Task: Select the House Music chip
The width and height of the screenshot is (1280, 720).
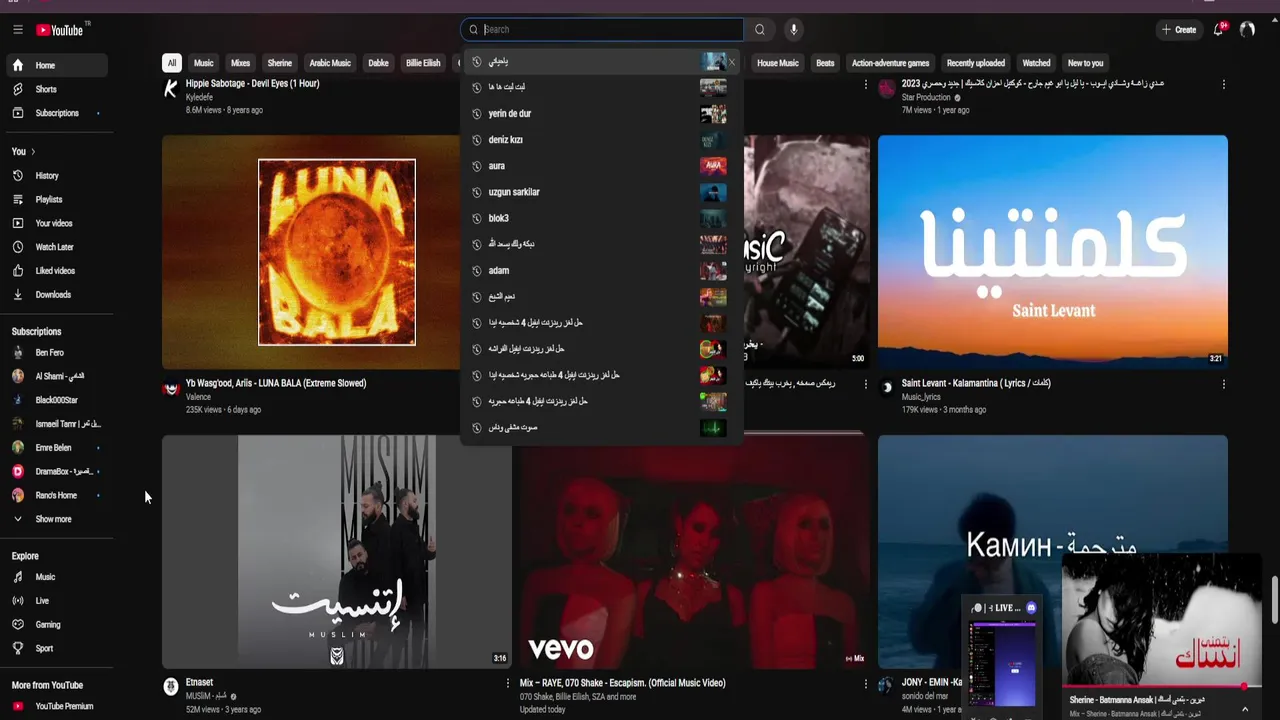Action: tap(778, 63)
